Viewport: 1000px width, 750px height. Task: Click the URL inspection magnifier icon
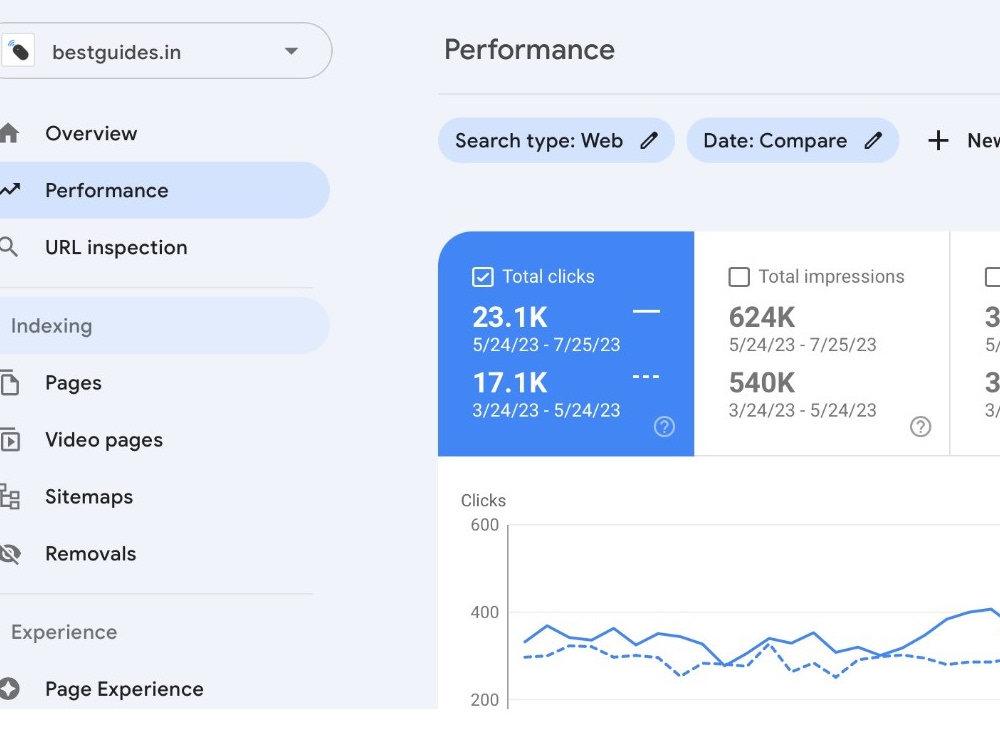click(9, 246)
